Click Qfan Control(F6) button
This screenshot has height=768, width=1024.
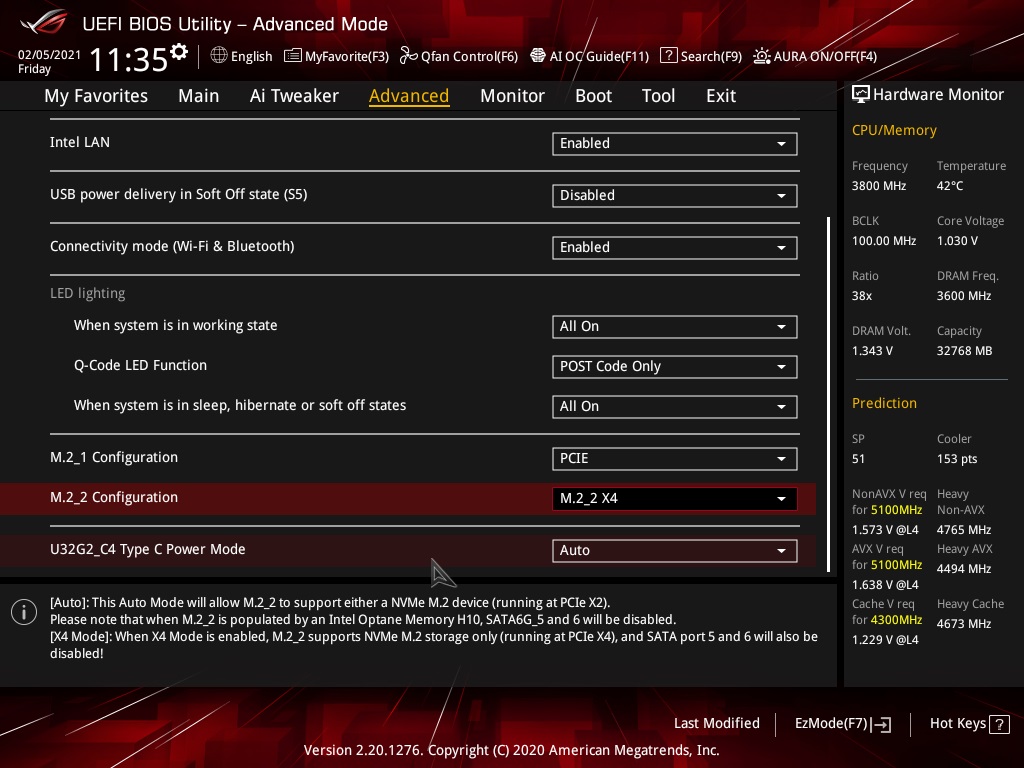click(x=459, y=56)
